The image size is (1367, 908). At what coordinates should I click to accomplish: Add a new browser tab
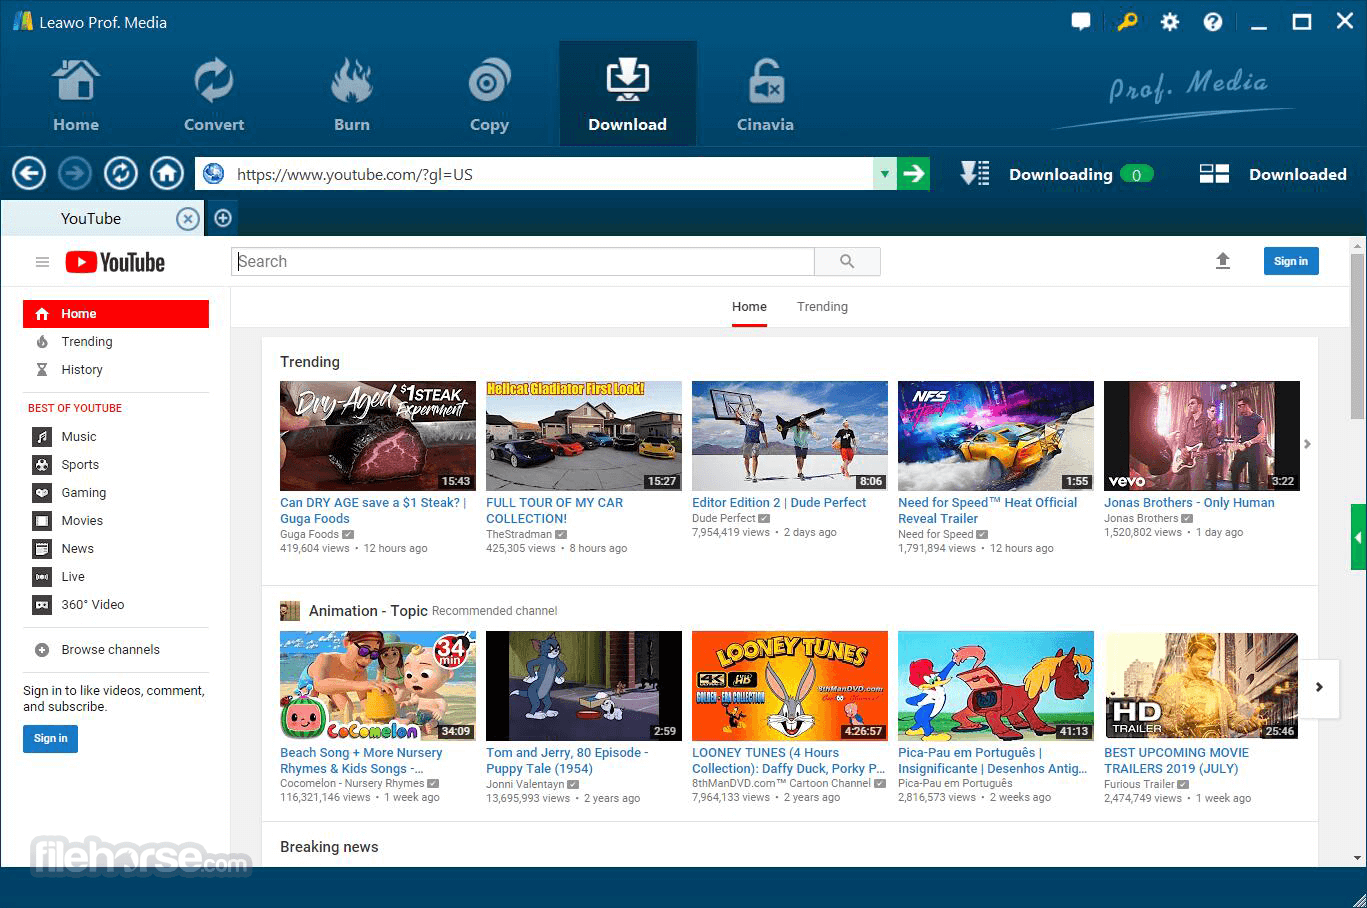(x=223, y=218)
